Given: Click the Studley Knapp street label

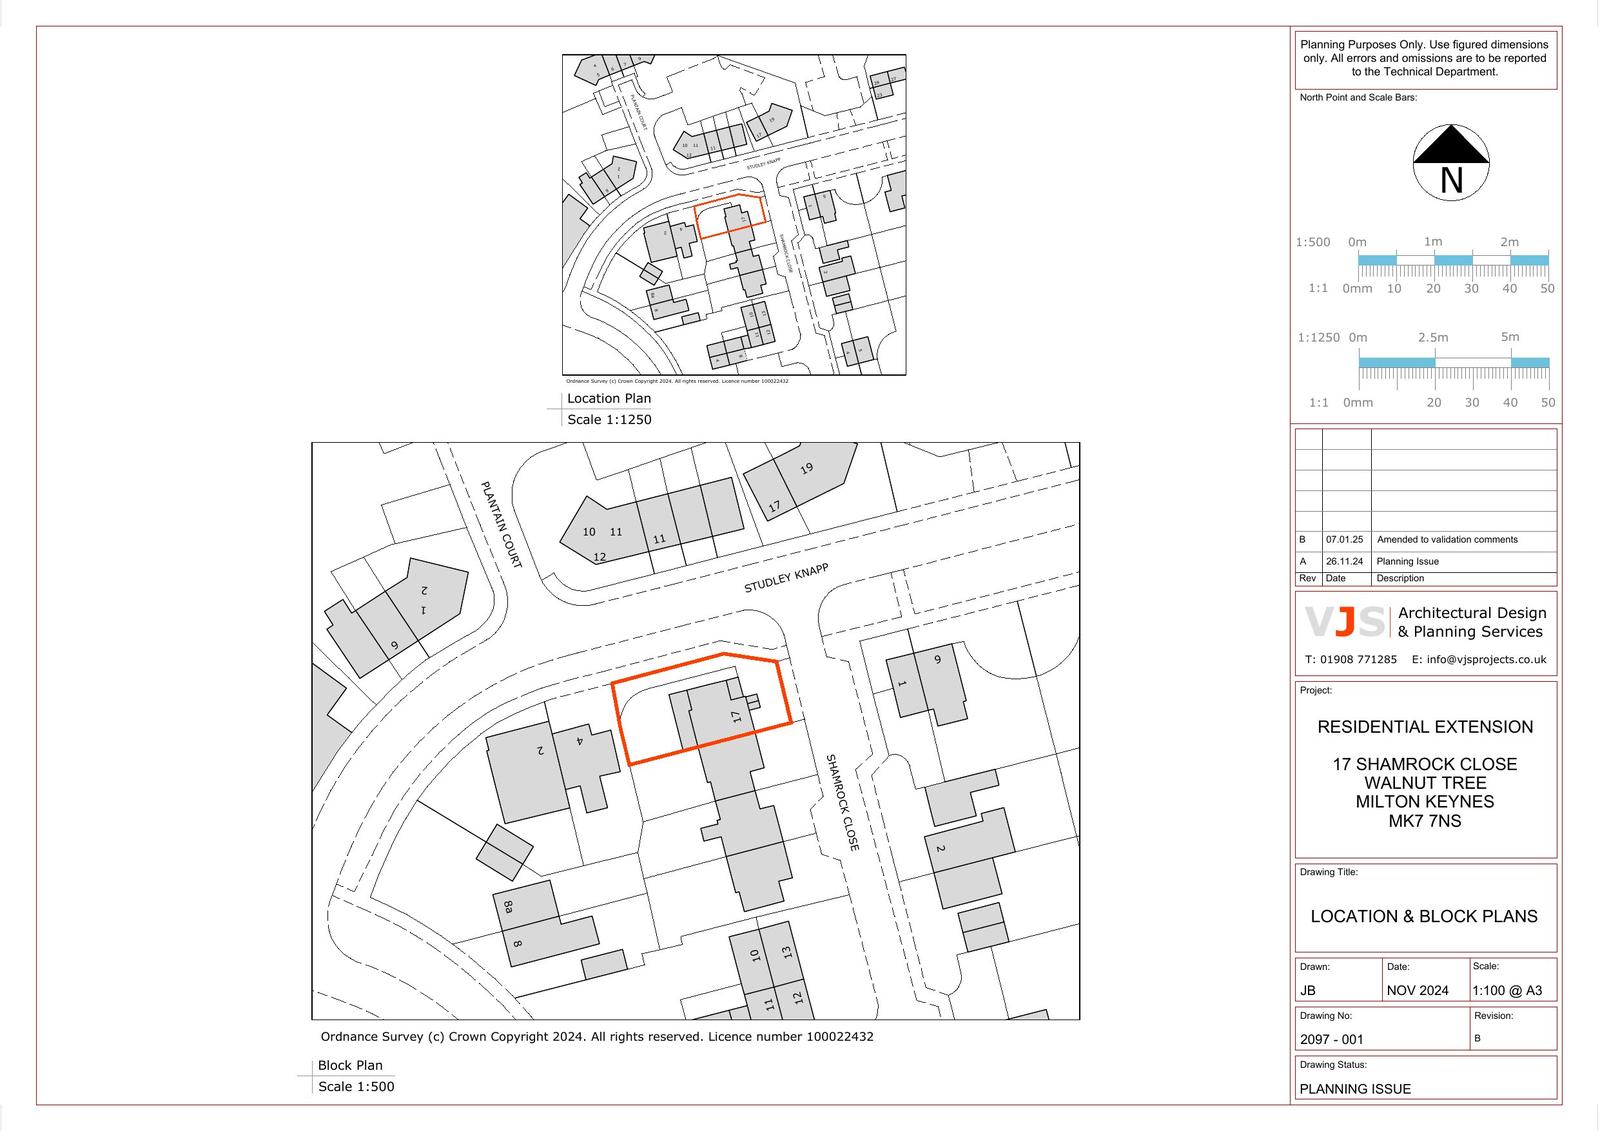Looking at the screenshot, I should pyautogui.click(x=786, y=578).
